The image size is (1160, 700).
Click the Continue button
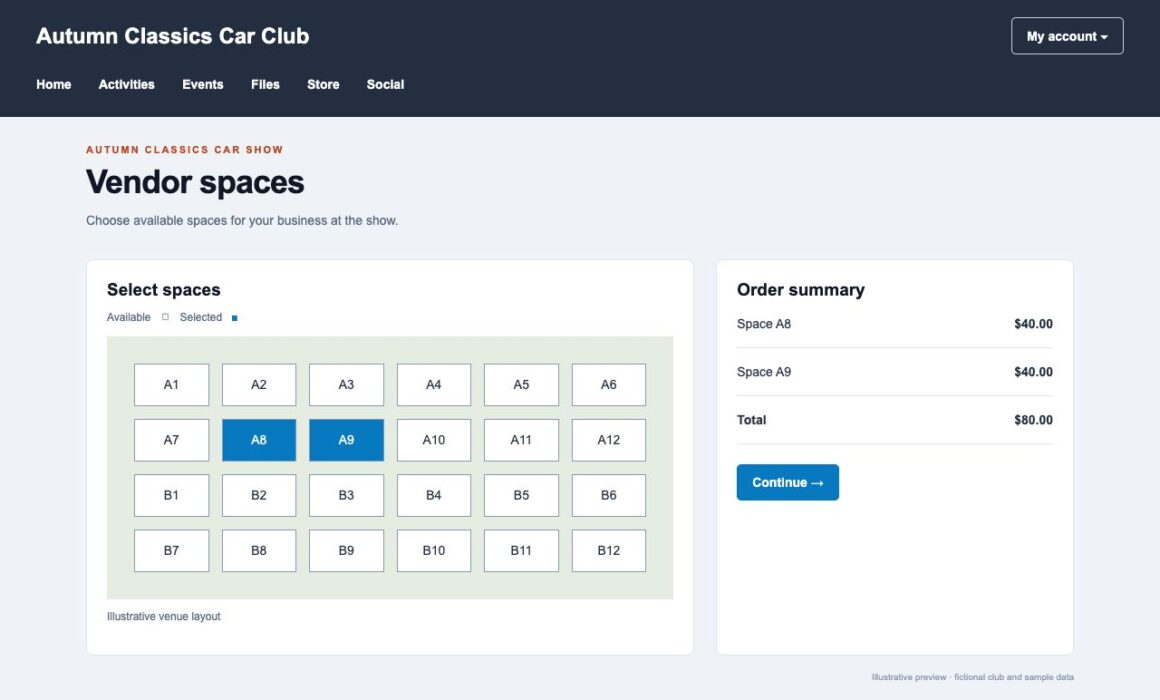788,482
